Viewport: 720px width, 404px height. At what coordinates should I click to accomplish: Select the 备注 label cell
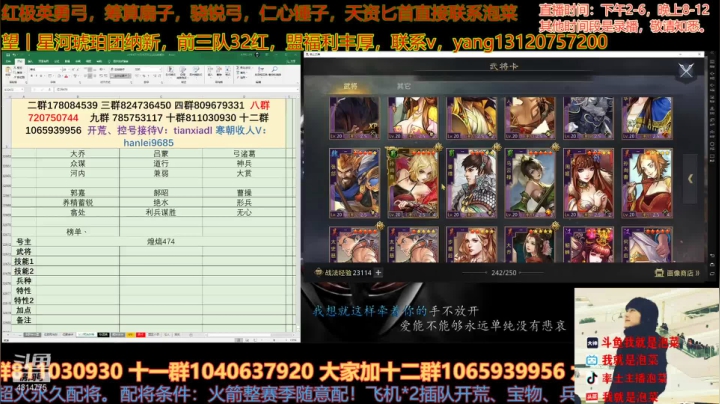click(x=23, y=320)
